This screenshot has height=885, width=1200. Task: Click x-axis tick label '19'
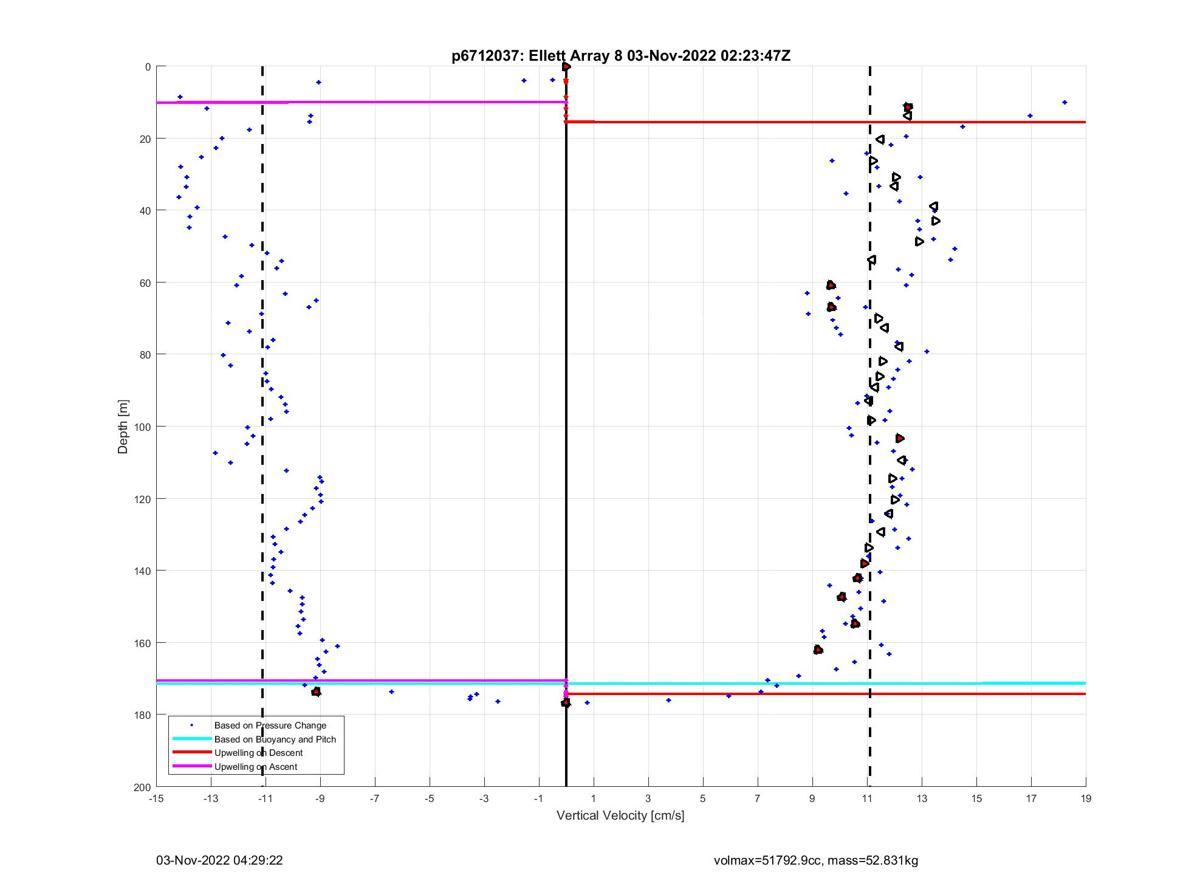click(1086, 798)
